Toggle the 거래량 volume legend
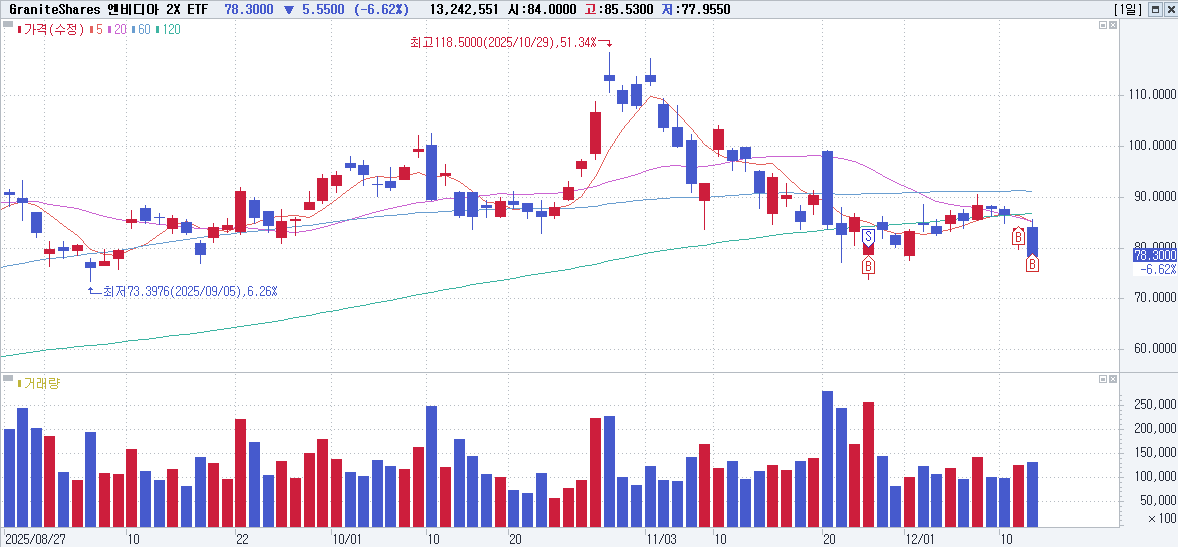 tap(38, 383)
